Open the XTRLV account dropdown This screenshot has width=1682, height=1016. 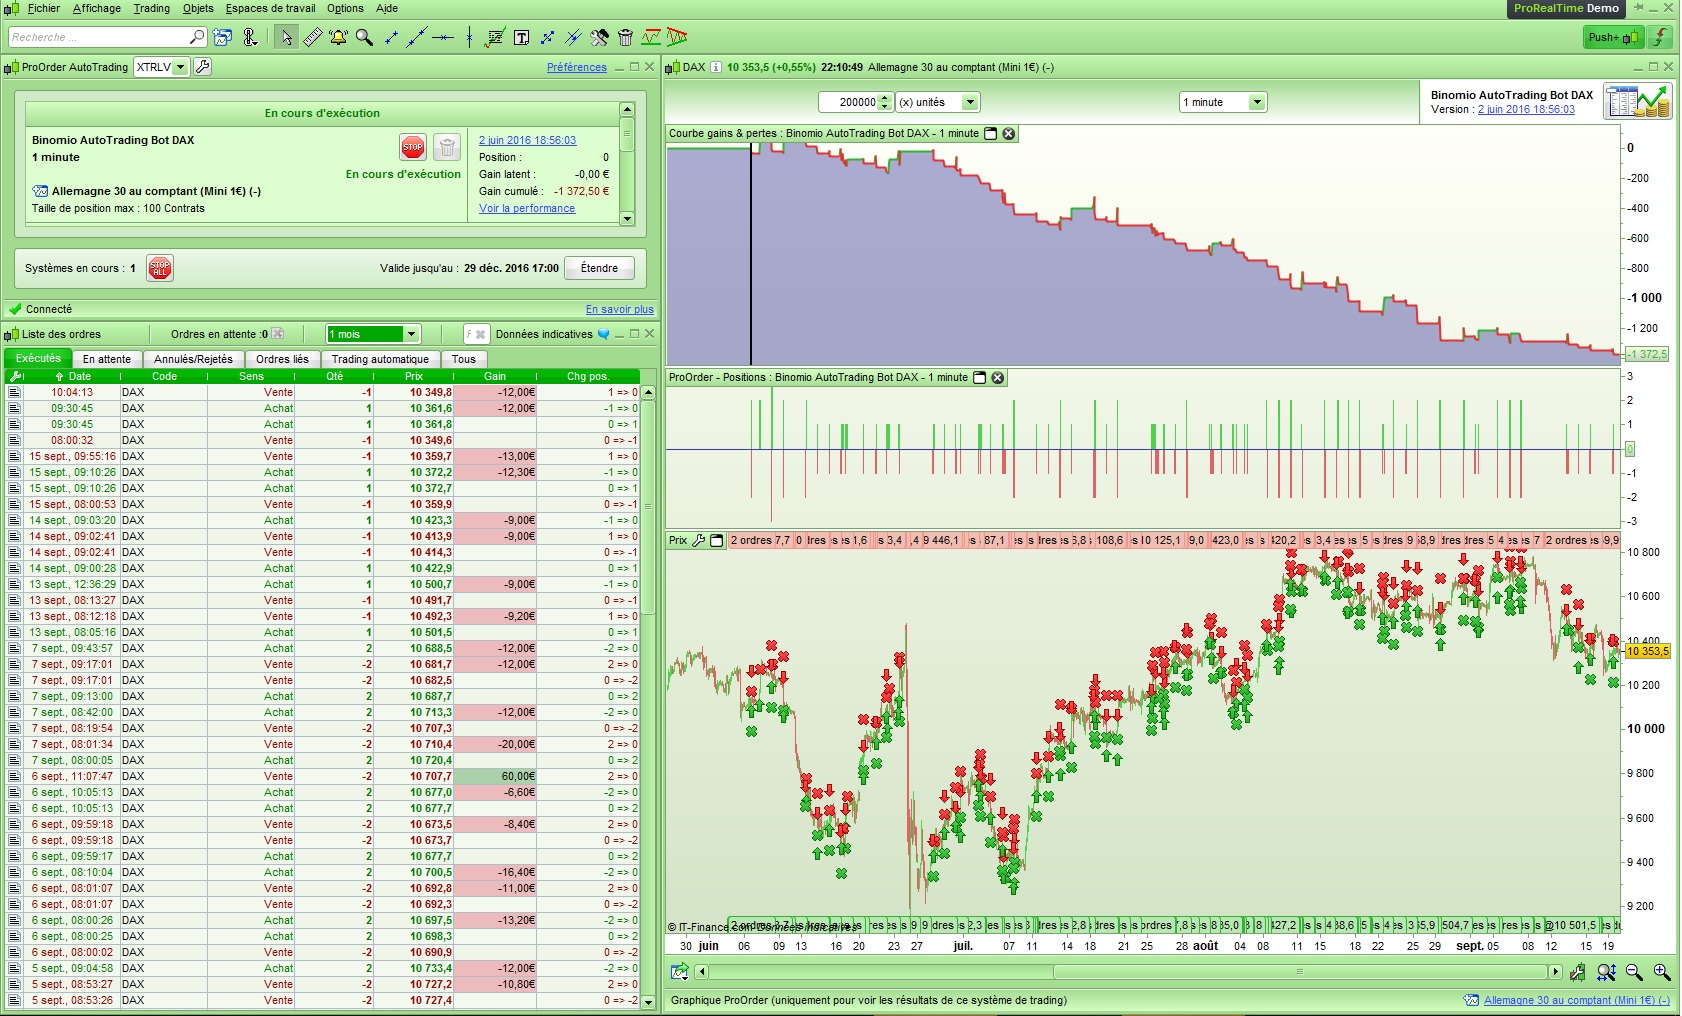pos(180,67)
